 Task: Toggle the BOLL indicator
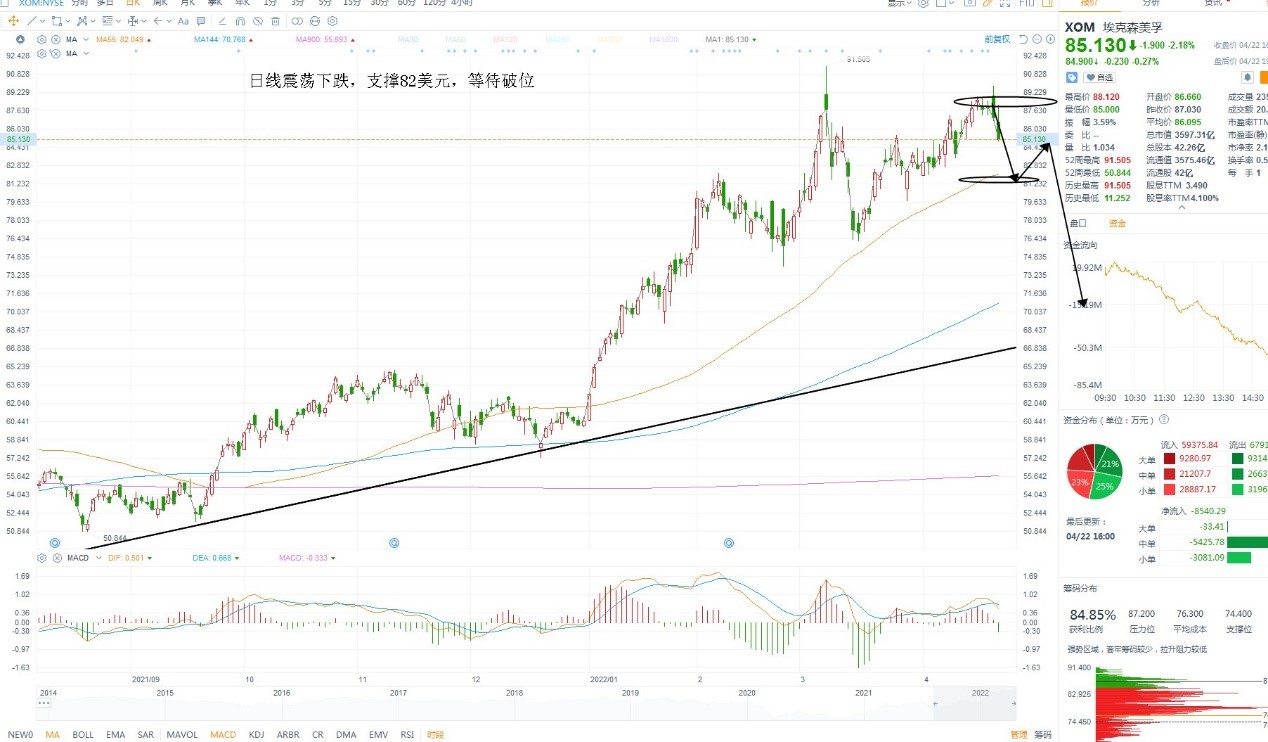pos(83,734)
